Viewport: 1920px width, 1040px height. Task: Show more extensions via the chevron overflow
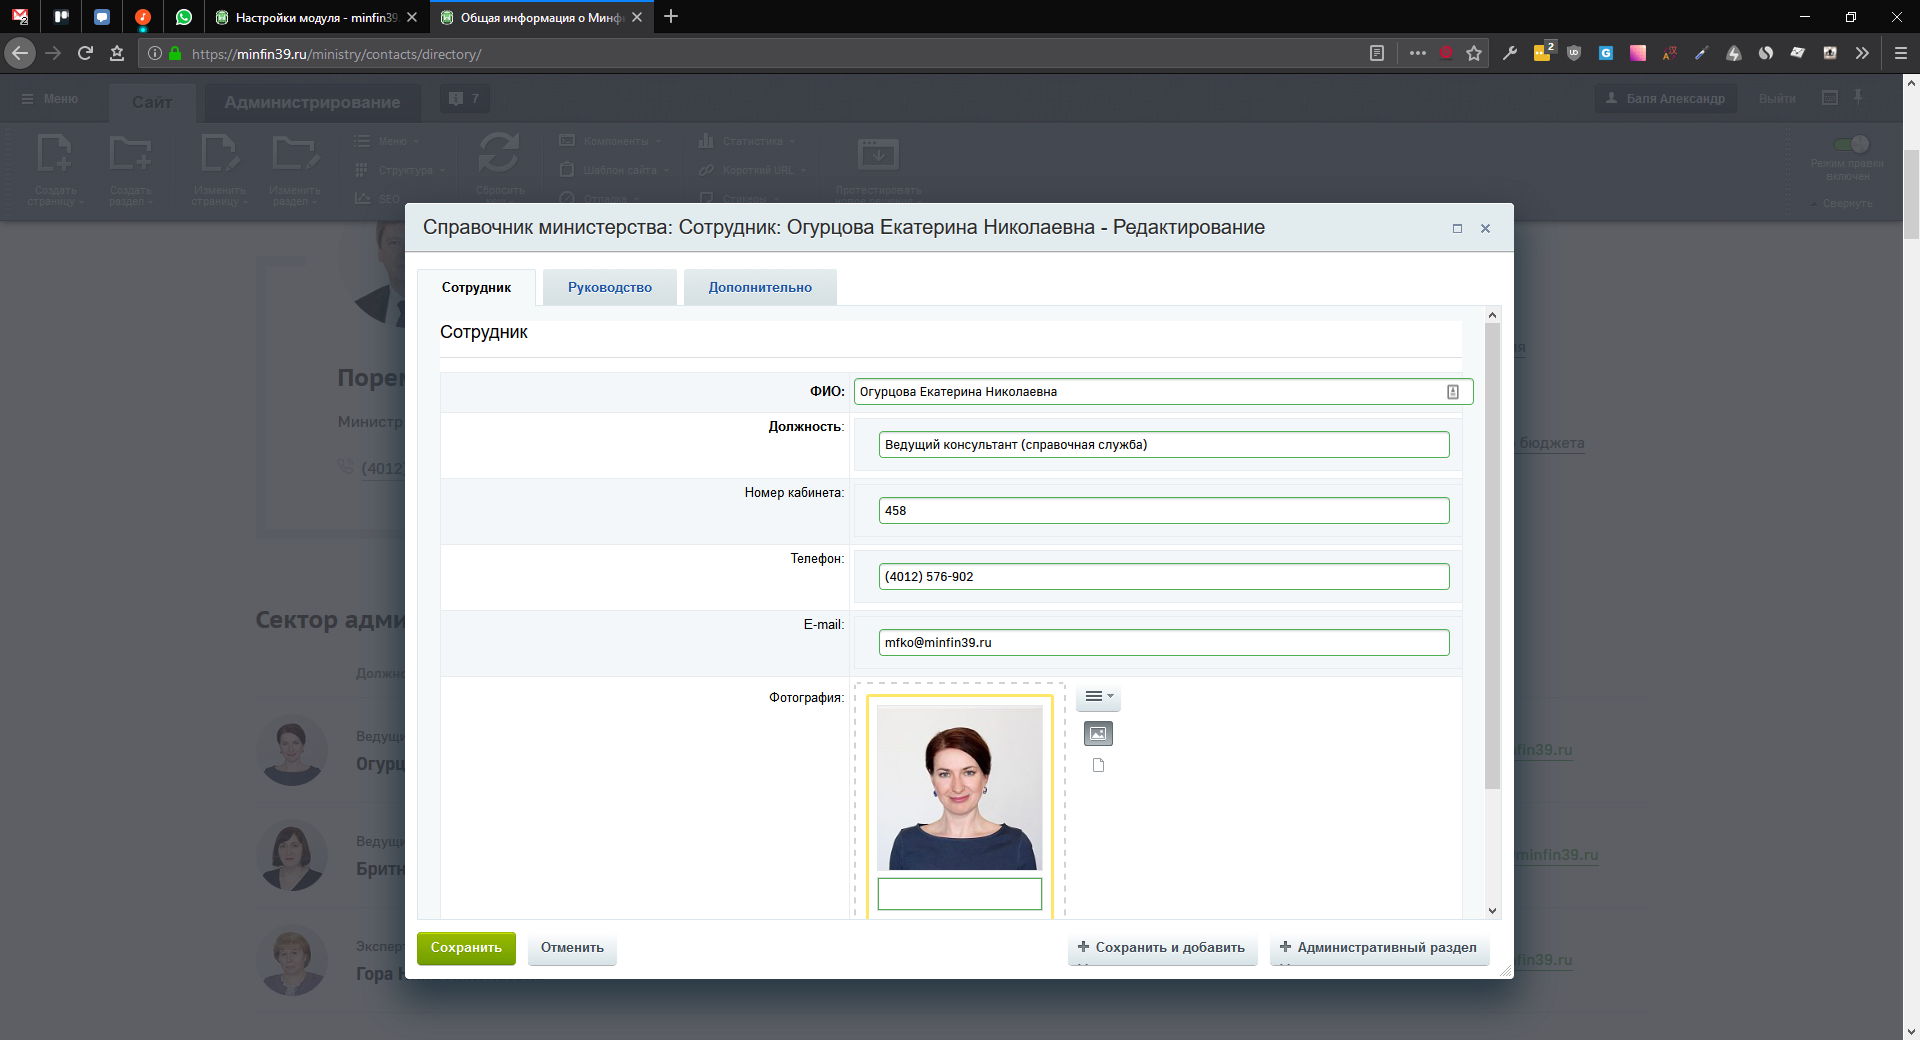point(1862,54)
